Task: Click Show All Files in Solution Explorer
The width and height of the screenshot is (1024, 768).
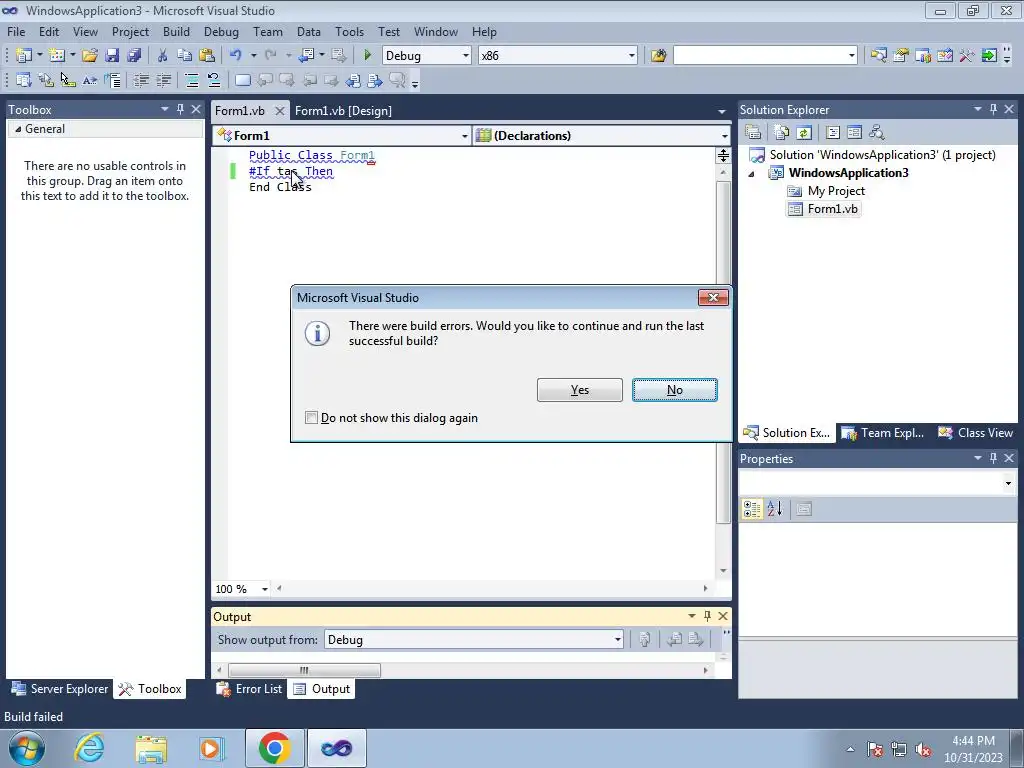Action: [x=781, y=133]
